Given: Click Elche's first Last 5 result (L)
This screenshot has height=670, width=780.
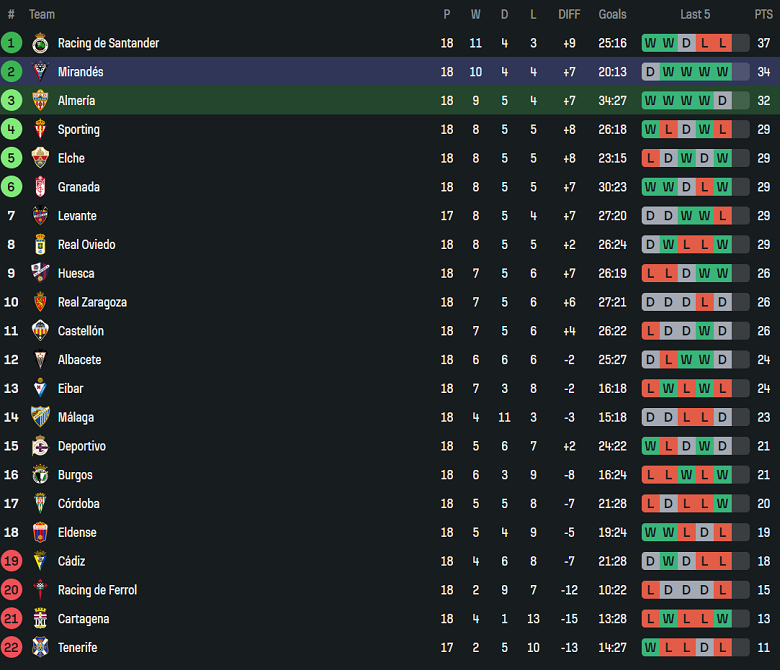Looking at the screenshot, I should click(650, 158).
